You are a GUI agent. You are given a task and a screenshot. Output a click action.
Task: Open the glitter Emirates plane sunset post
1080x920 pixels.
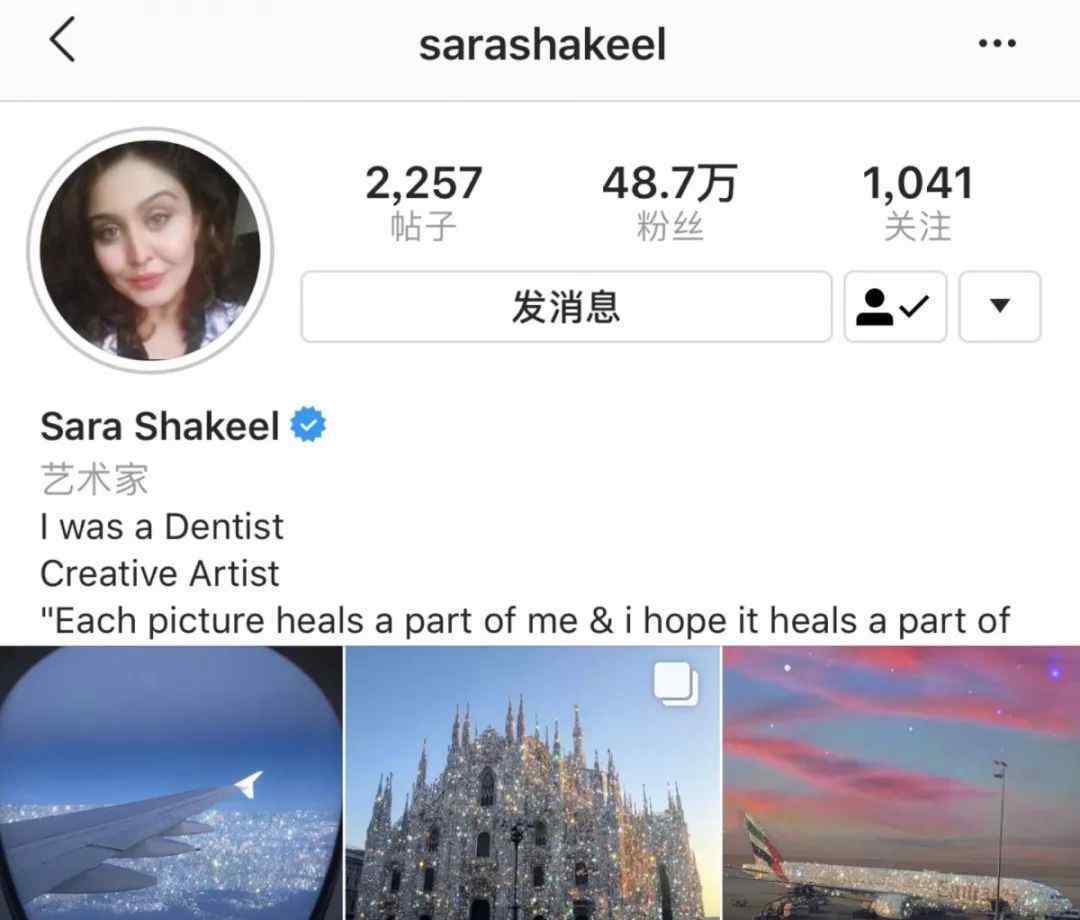(902, 783)
